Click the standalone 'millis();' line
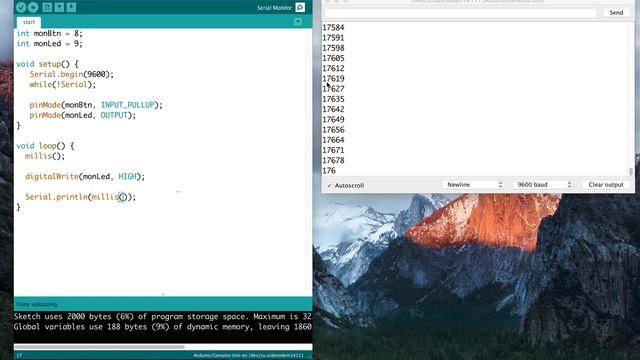Image resolution: width=640 pixels, height=360 pixels. coord(45,156)
